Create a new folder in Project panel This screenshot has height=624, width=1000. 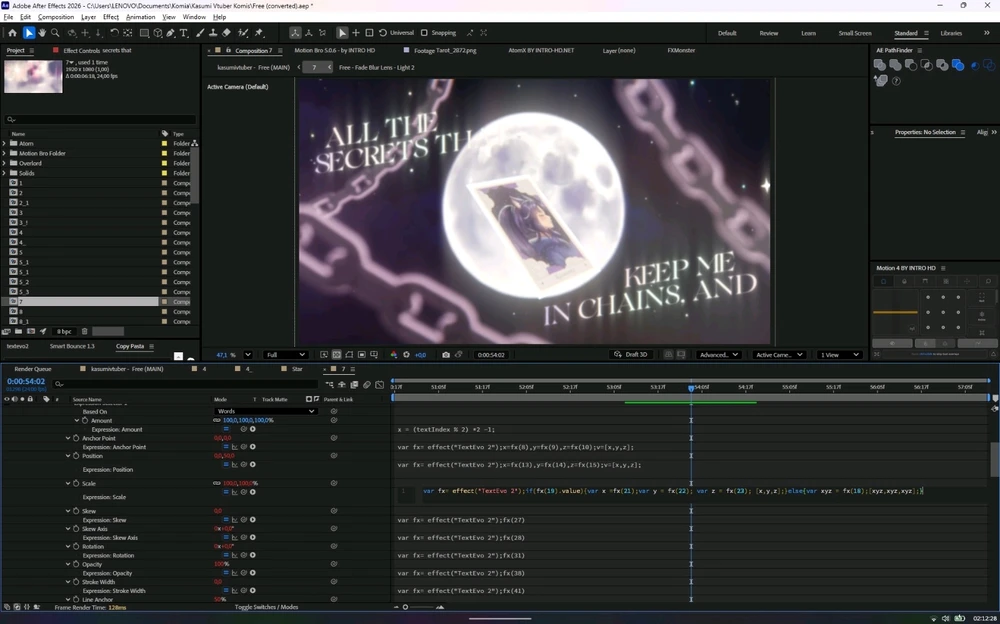coord(18,331)
